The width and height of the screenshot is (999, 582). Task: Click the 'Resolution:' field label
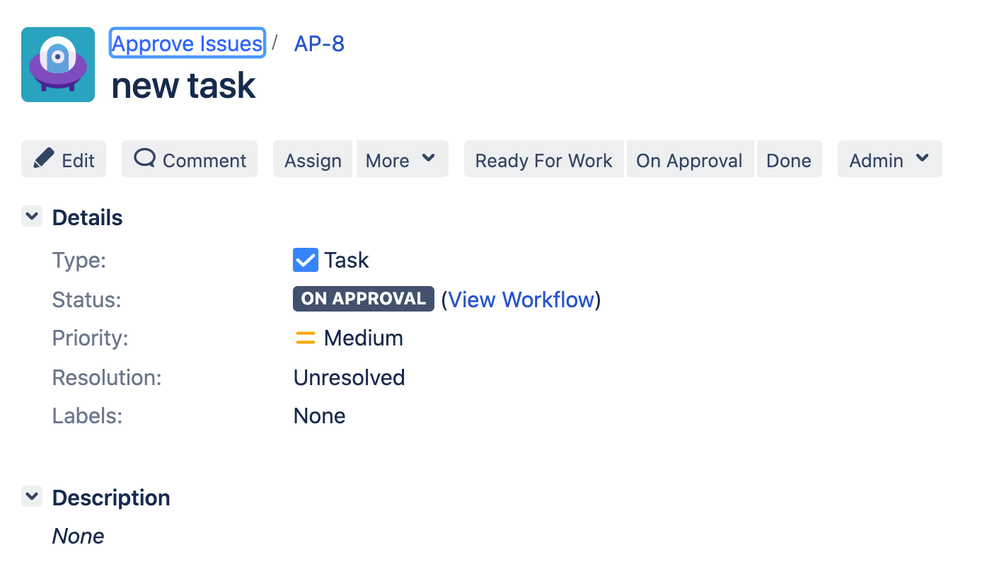[x=106, y=377]
